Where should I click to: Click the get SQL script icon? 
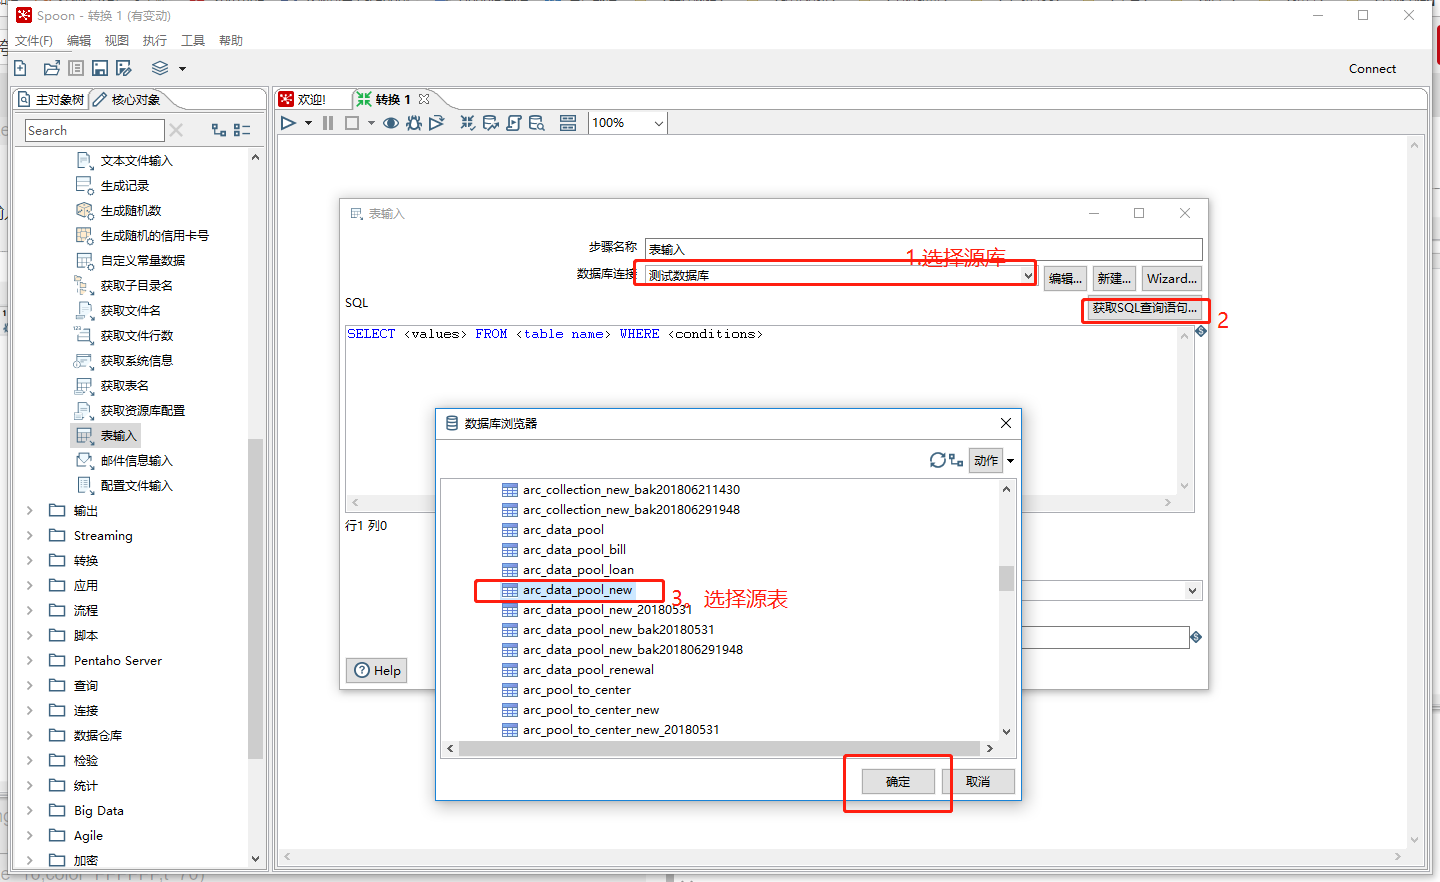(x=514, y=123)
